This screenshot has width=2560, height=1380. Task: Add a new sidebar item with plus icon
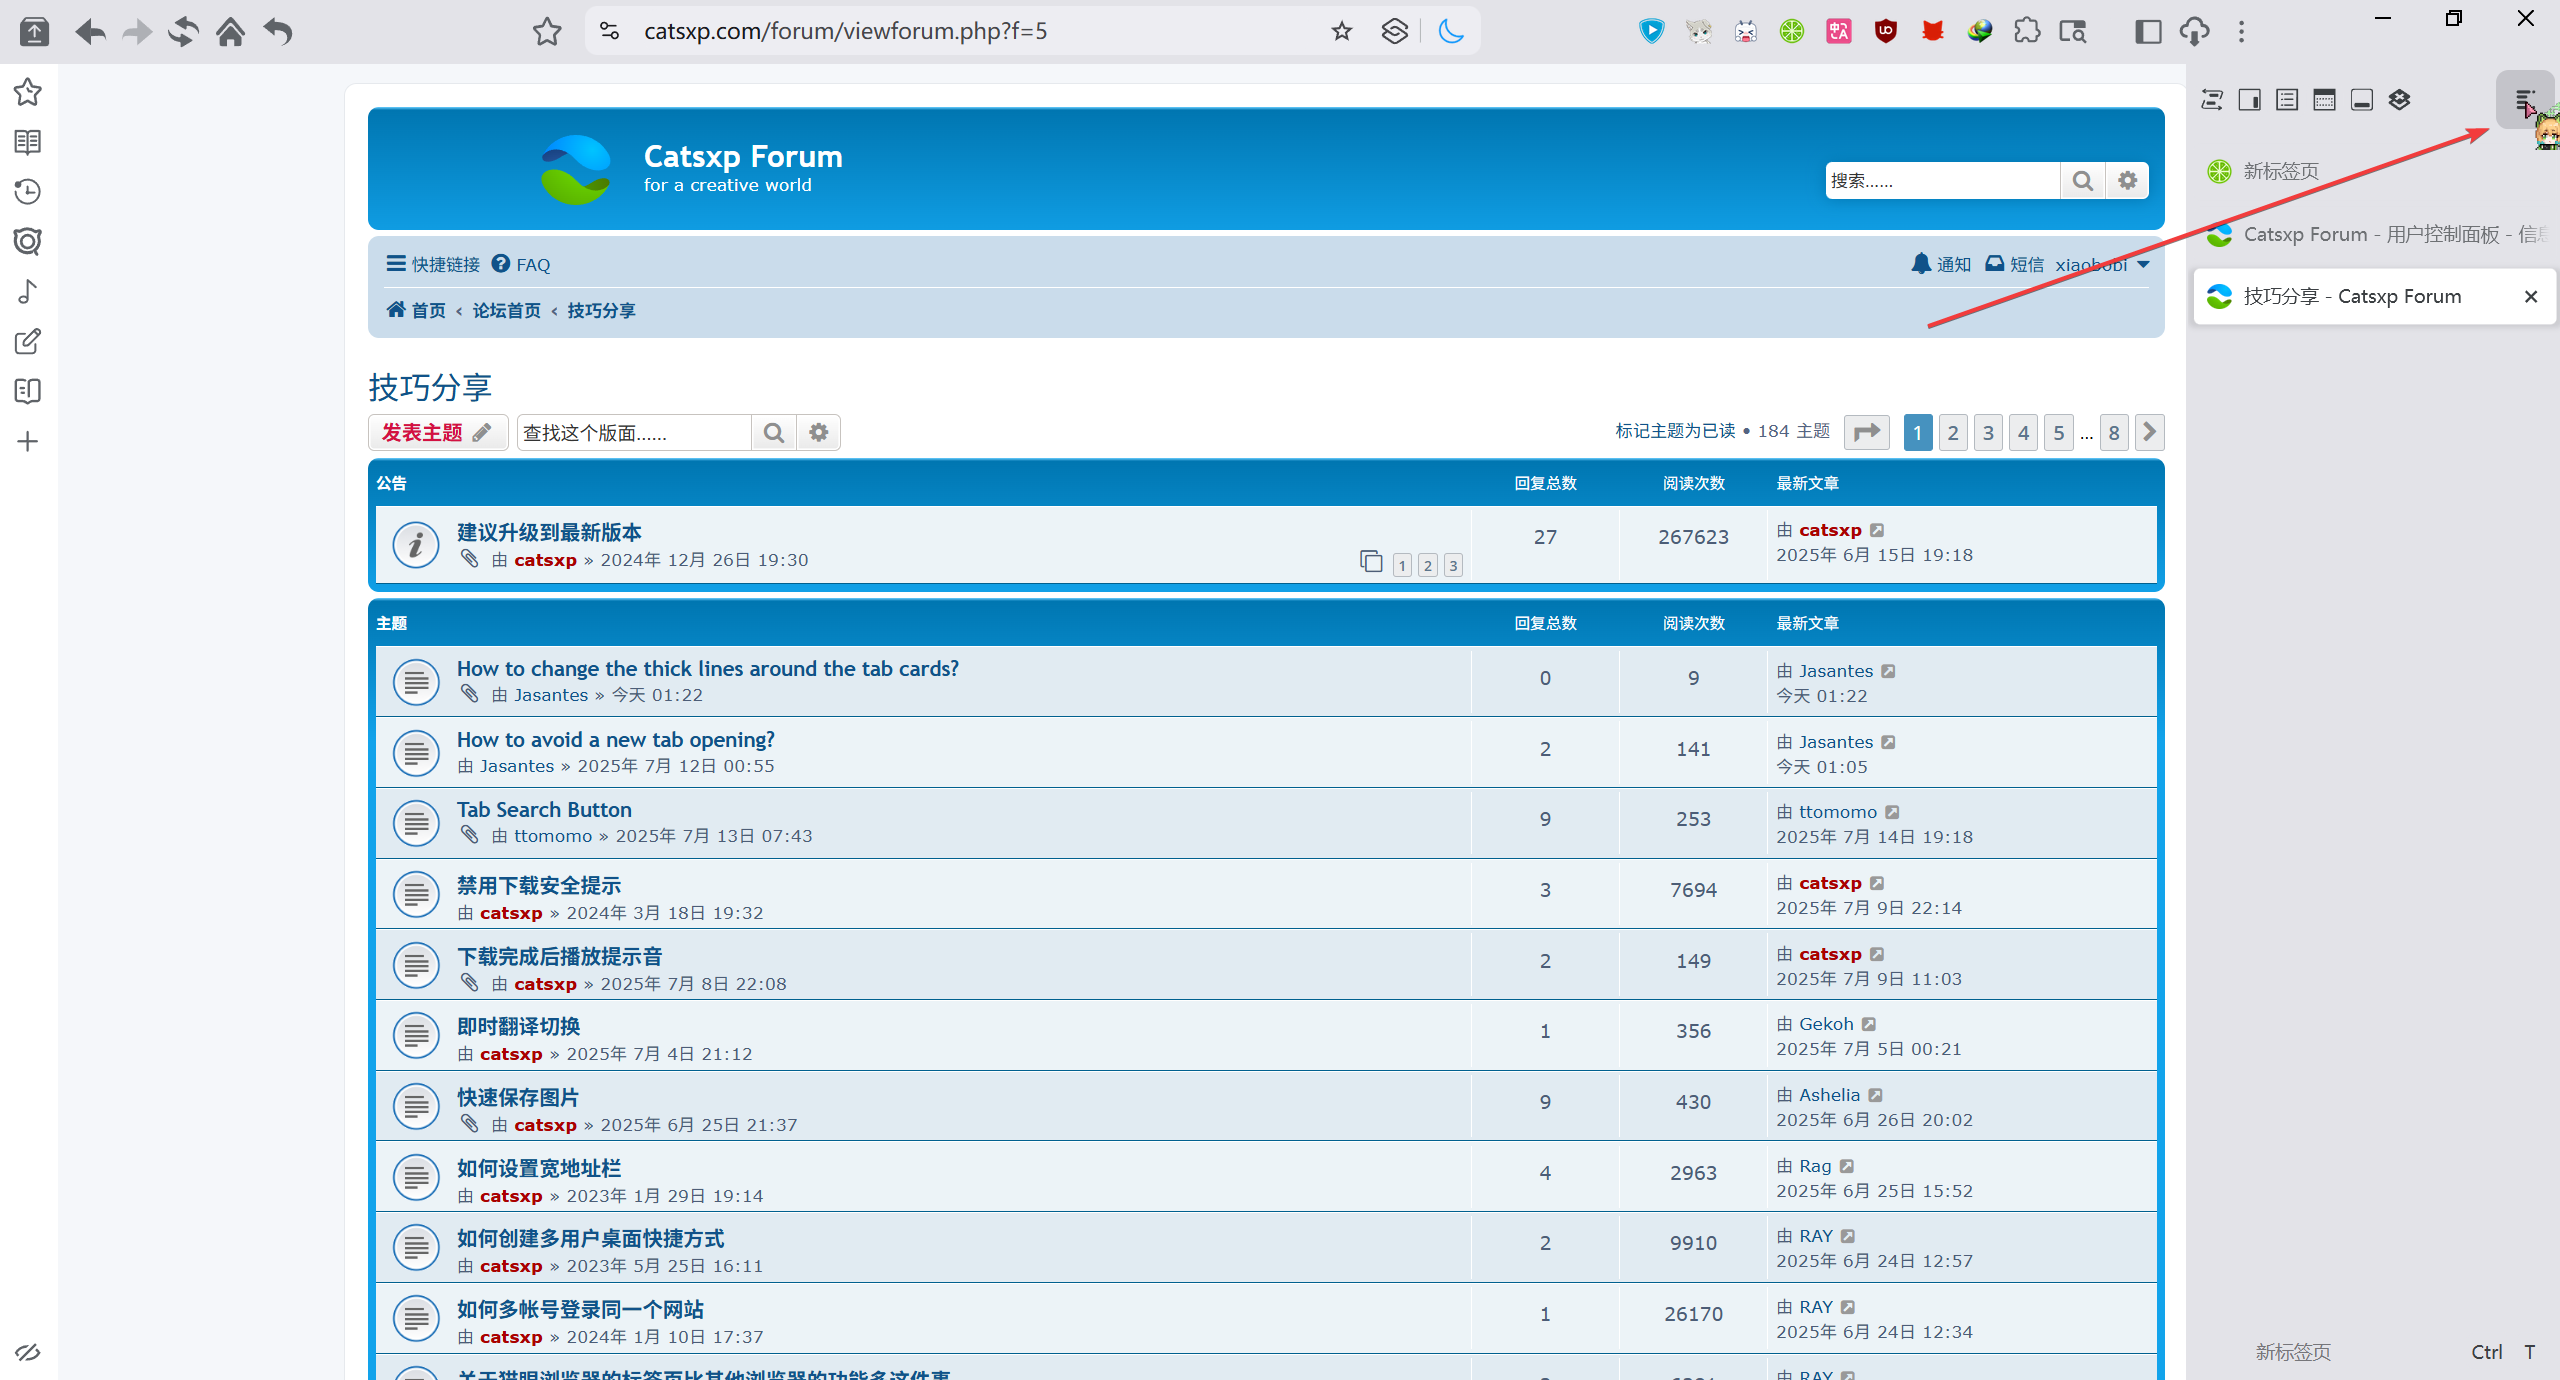tap(28, 441)
